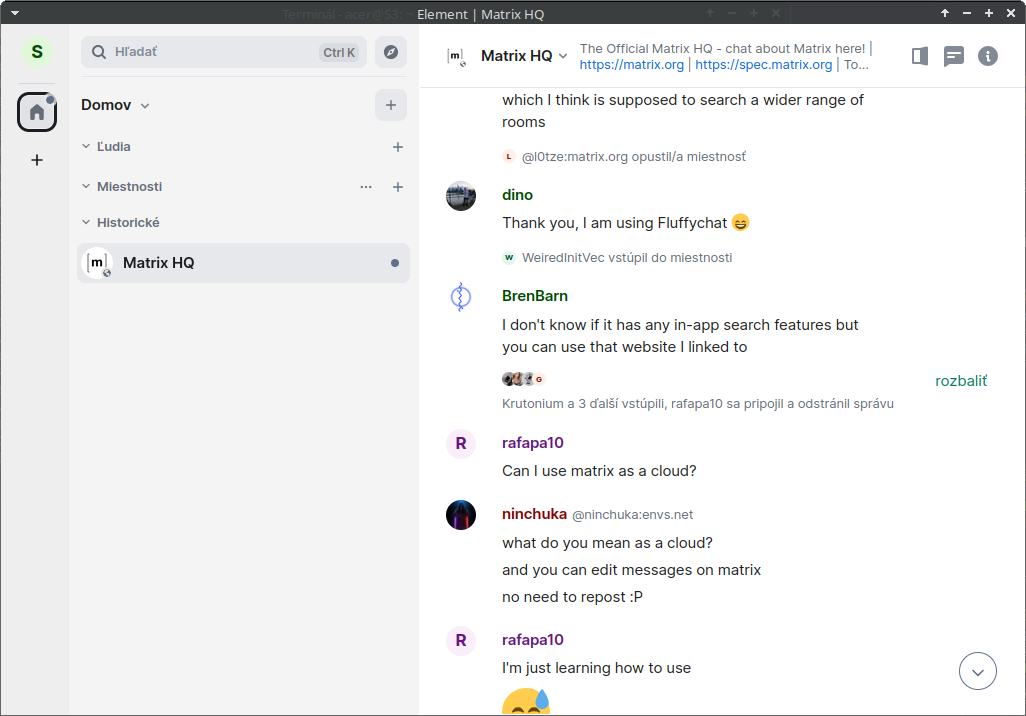Open Matrix HQ header dropdown chevron
The height and width of the screenshot is (716, 1026).
click(563, 56)
